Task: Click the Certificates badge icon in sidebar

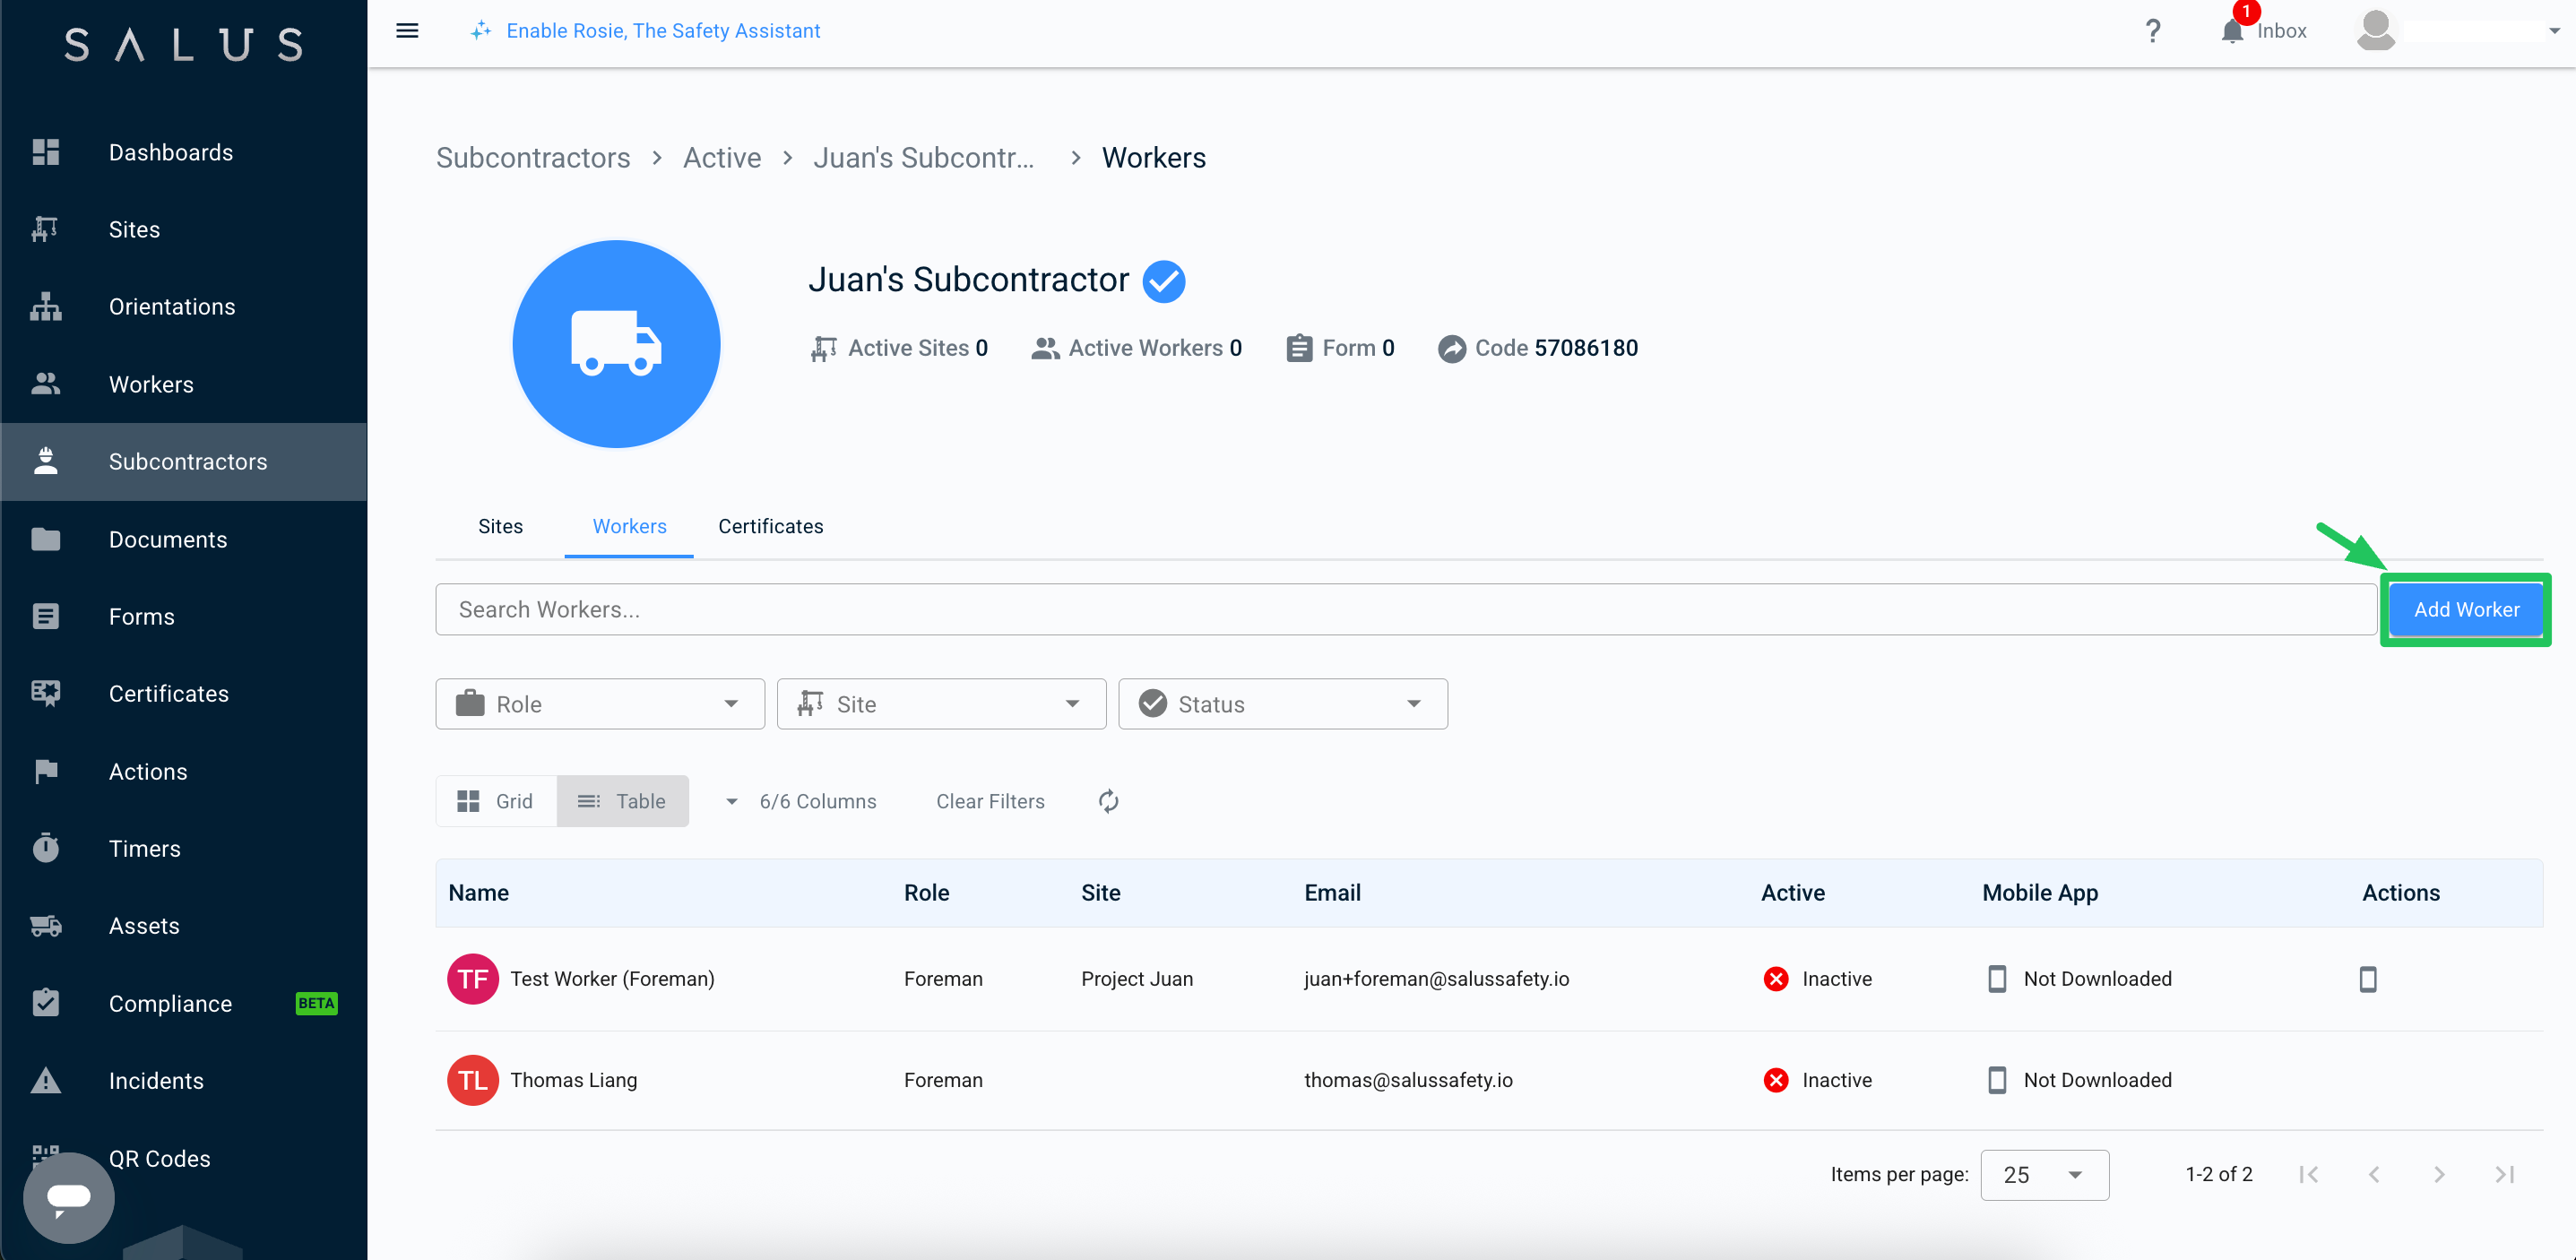Action: point(46,693)
